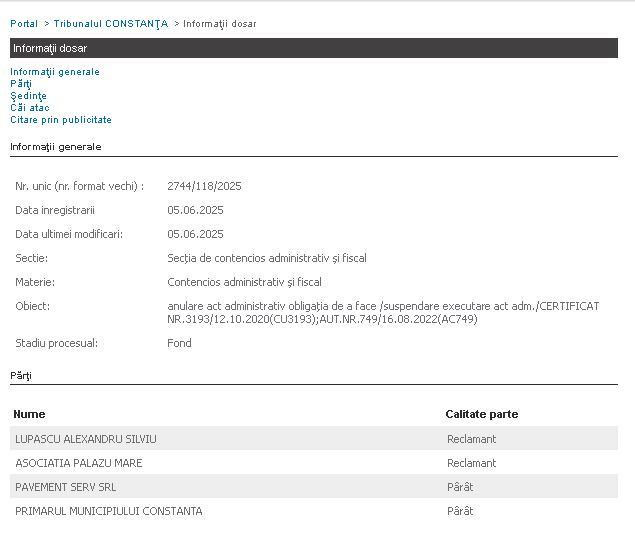Select Materie value Contencios administrativ şi fiscal
The image size is (635, 535).
[x=244, y=282]
